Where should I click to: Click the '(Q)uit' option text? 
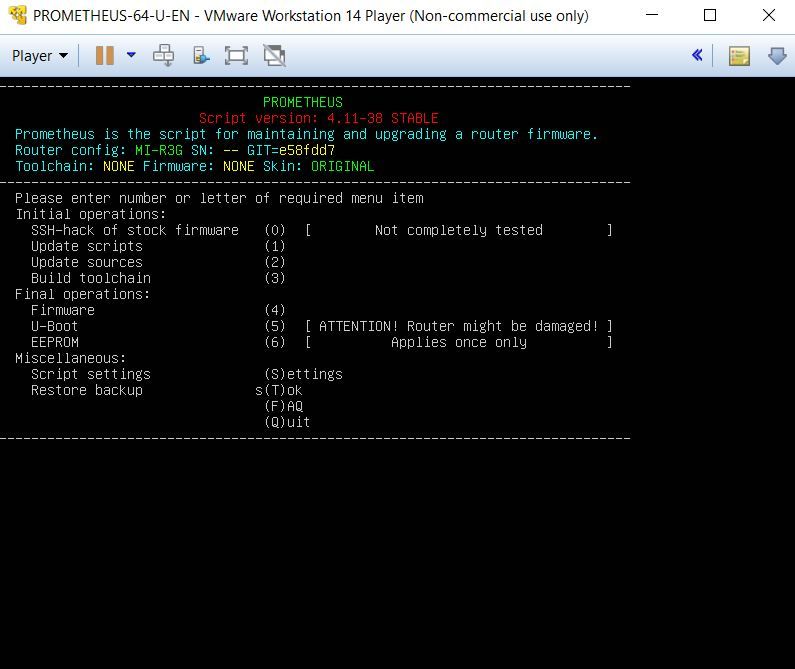(x=287, y=422)
